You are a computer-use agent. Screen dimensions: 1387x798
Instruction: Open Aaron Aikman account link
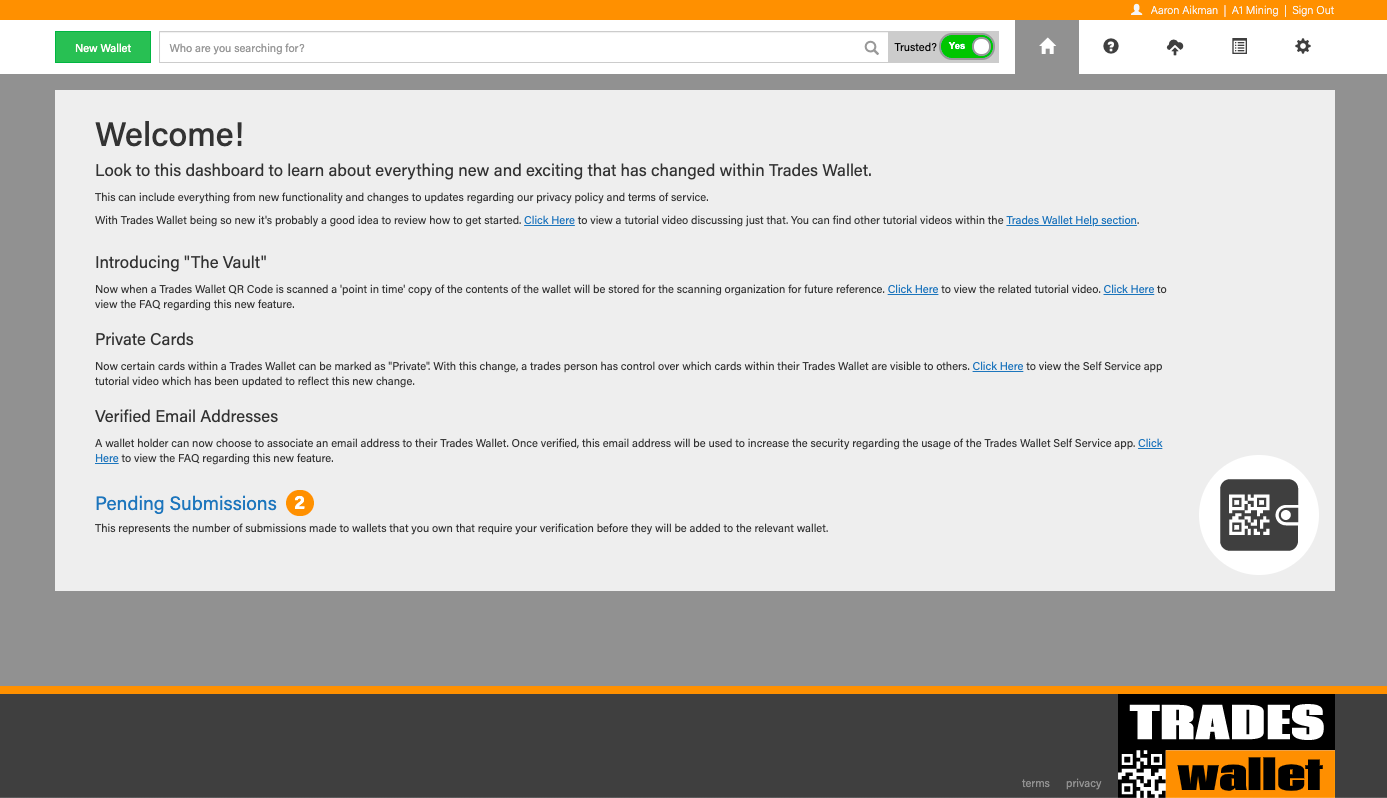[x=1184, y=10]
